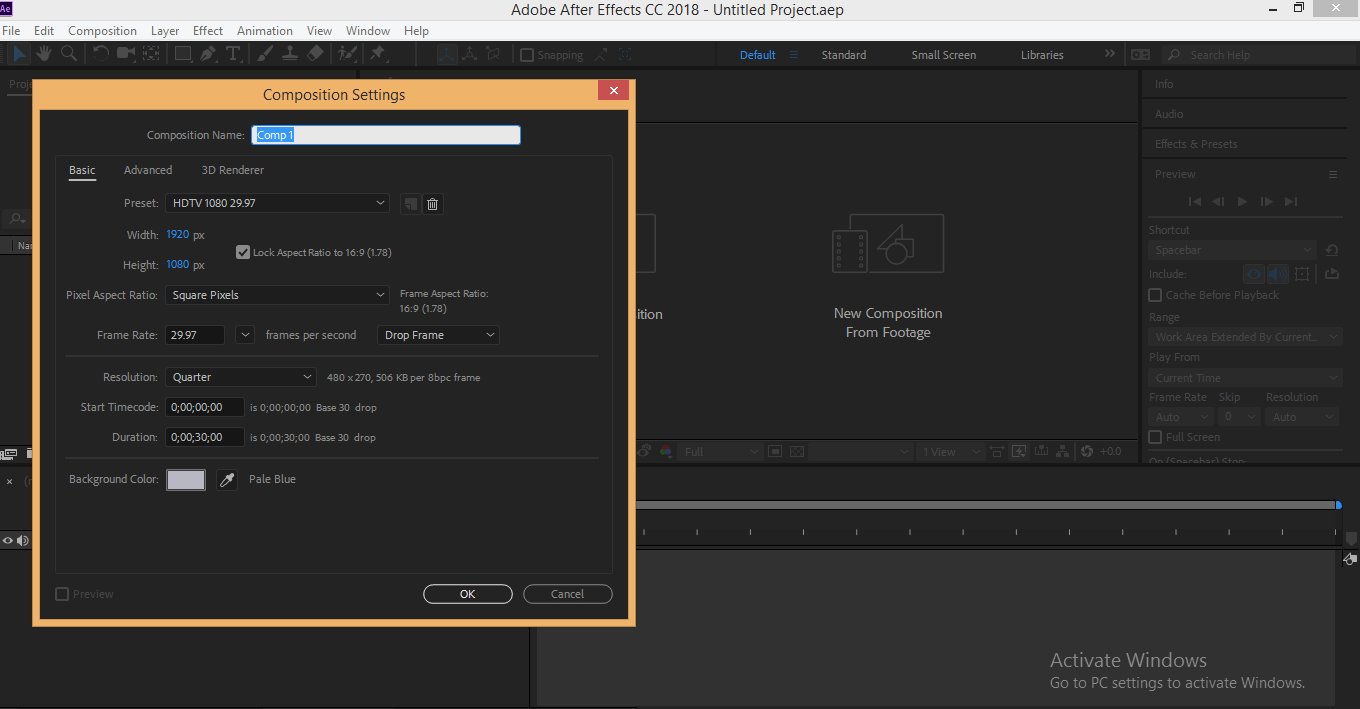The image size is (1360, 709).
Task: Click the save preset icon beside Preset
Action: point(410,204)
